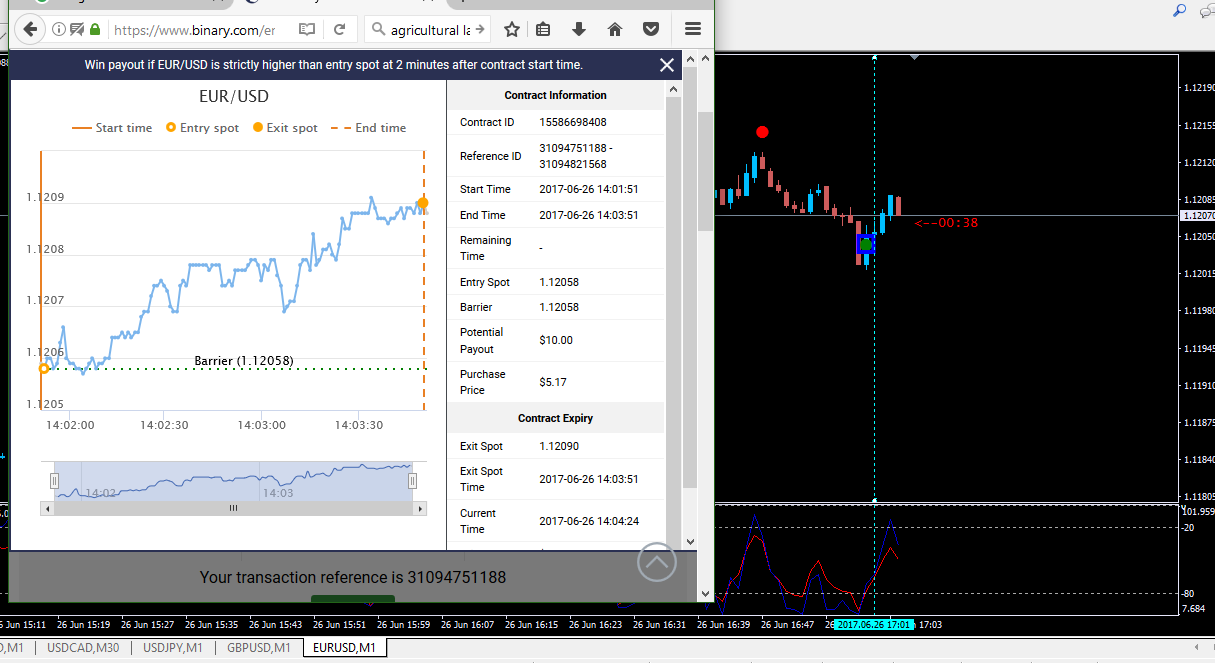Toggle the Entry spot legend item
This screenshot has width=1215, height=663.
(x=202, y=128)
